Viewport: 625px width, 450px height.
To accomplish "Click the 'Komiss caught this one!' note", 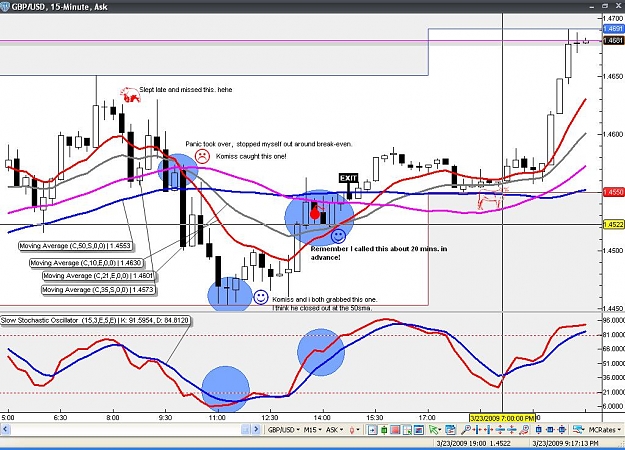I will [x=251, y=157].
